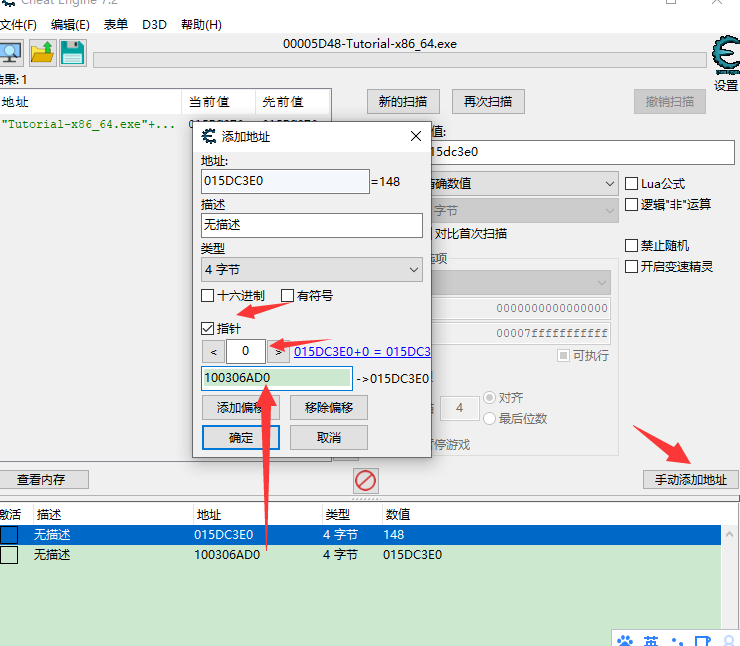Screen dimensions: 740x646
Task: Click the 手动添加地址 button
Action: click(690, 479)
